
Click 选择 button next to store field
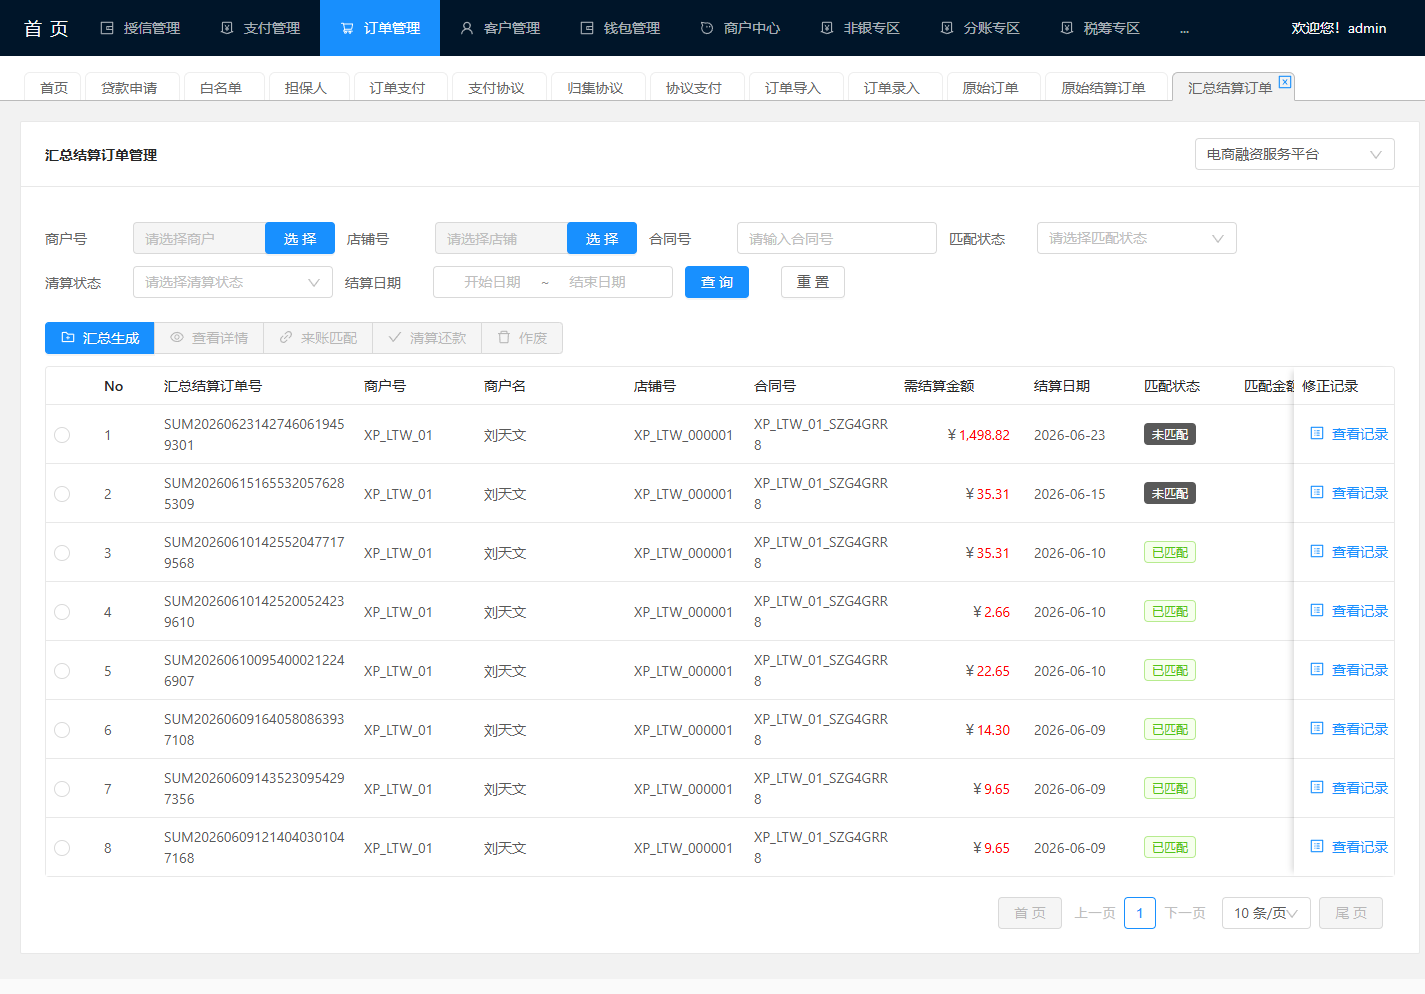(602, 238)
